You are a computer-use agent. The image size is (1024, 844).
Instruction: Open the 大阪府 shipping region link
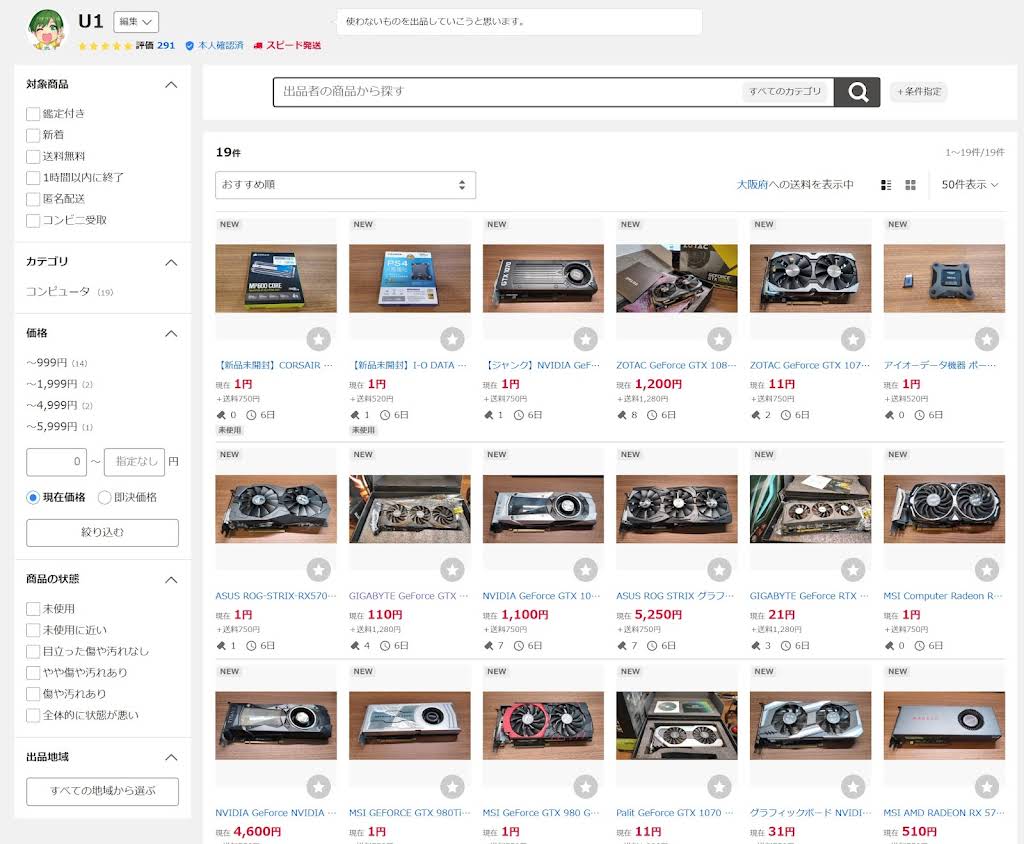tap(752, 185)
